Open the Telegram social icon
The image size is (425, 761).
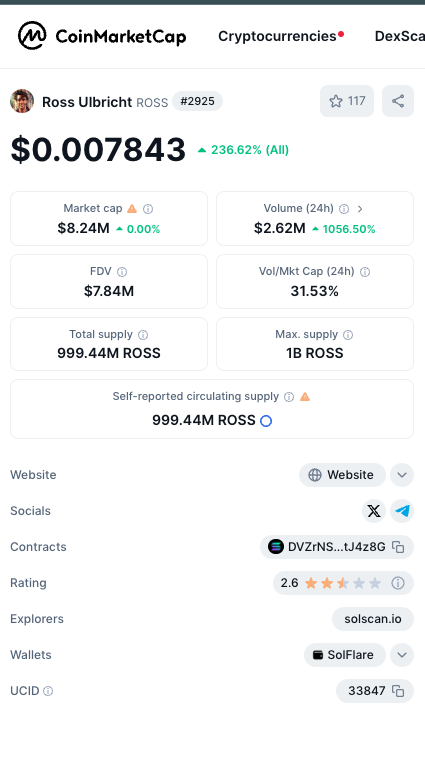402,511
